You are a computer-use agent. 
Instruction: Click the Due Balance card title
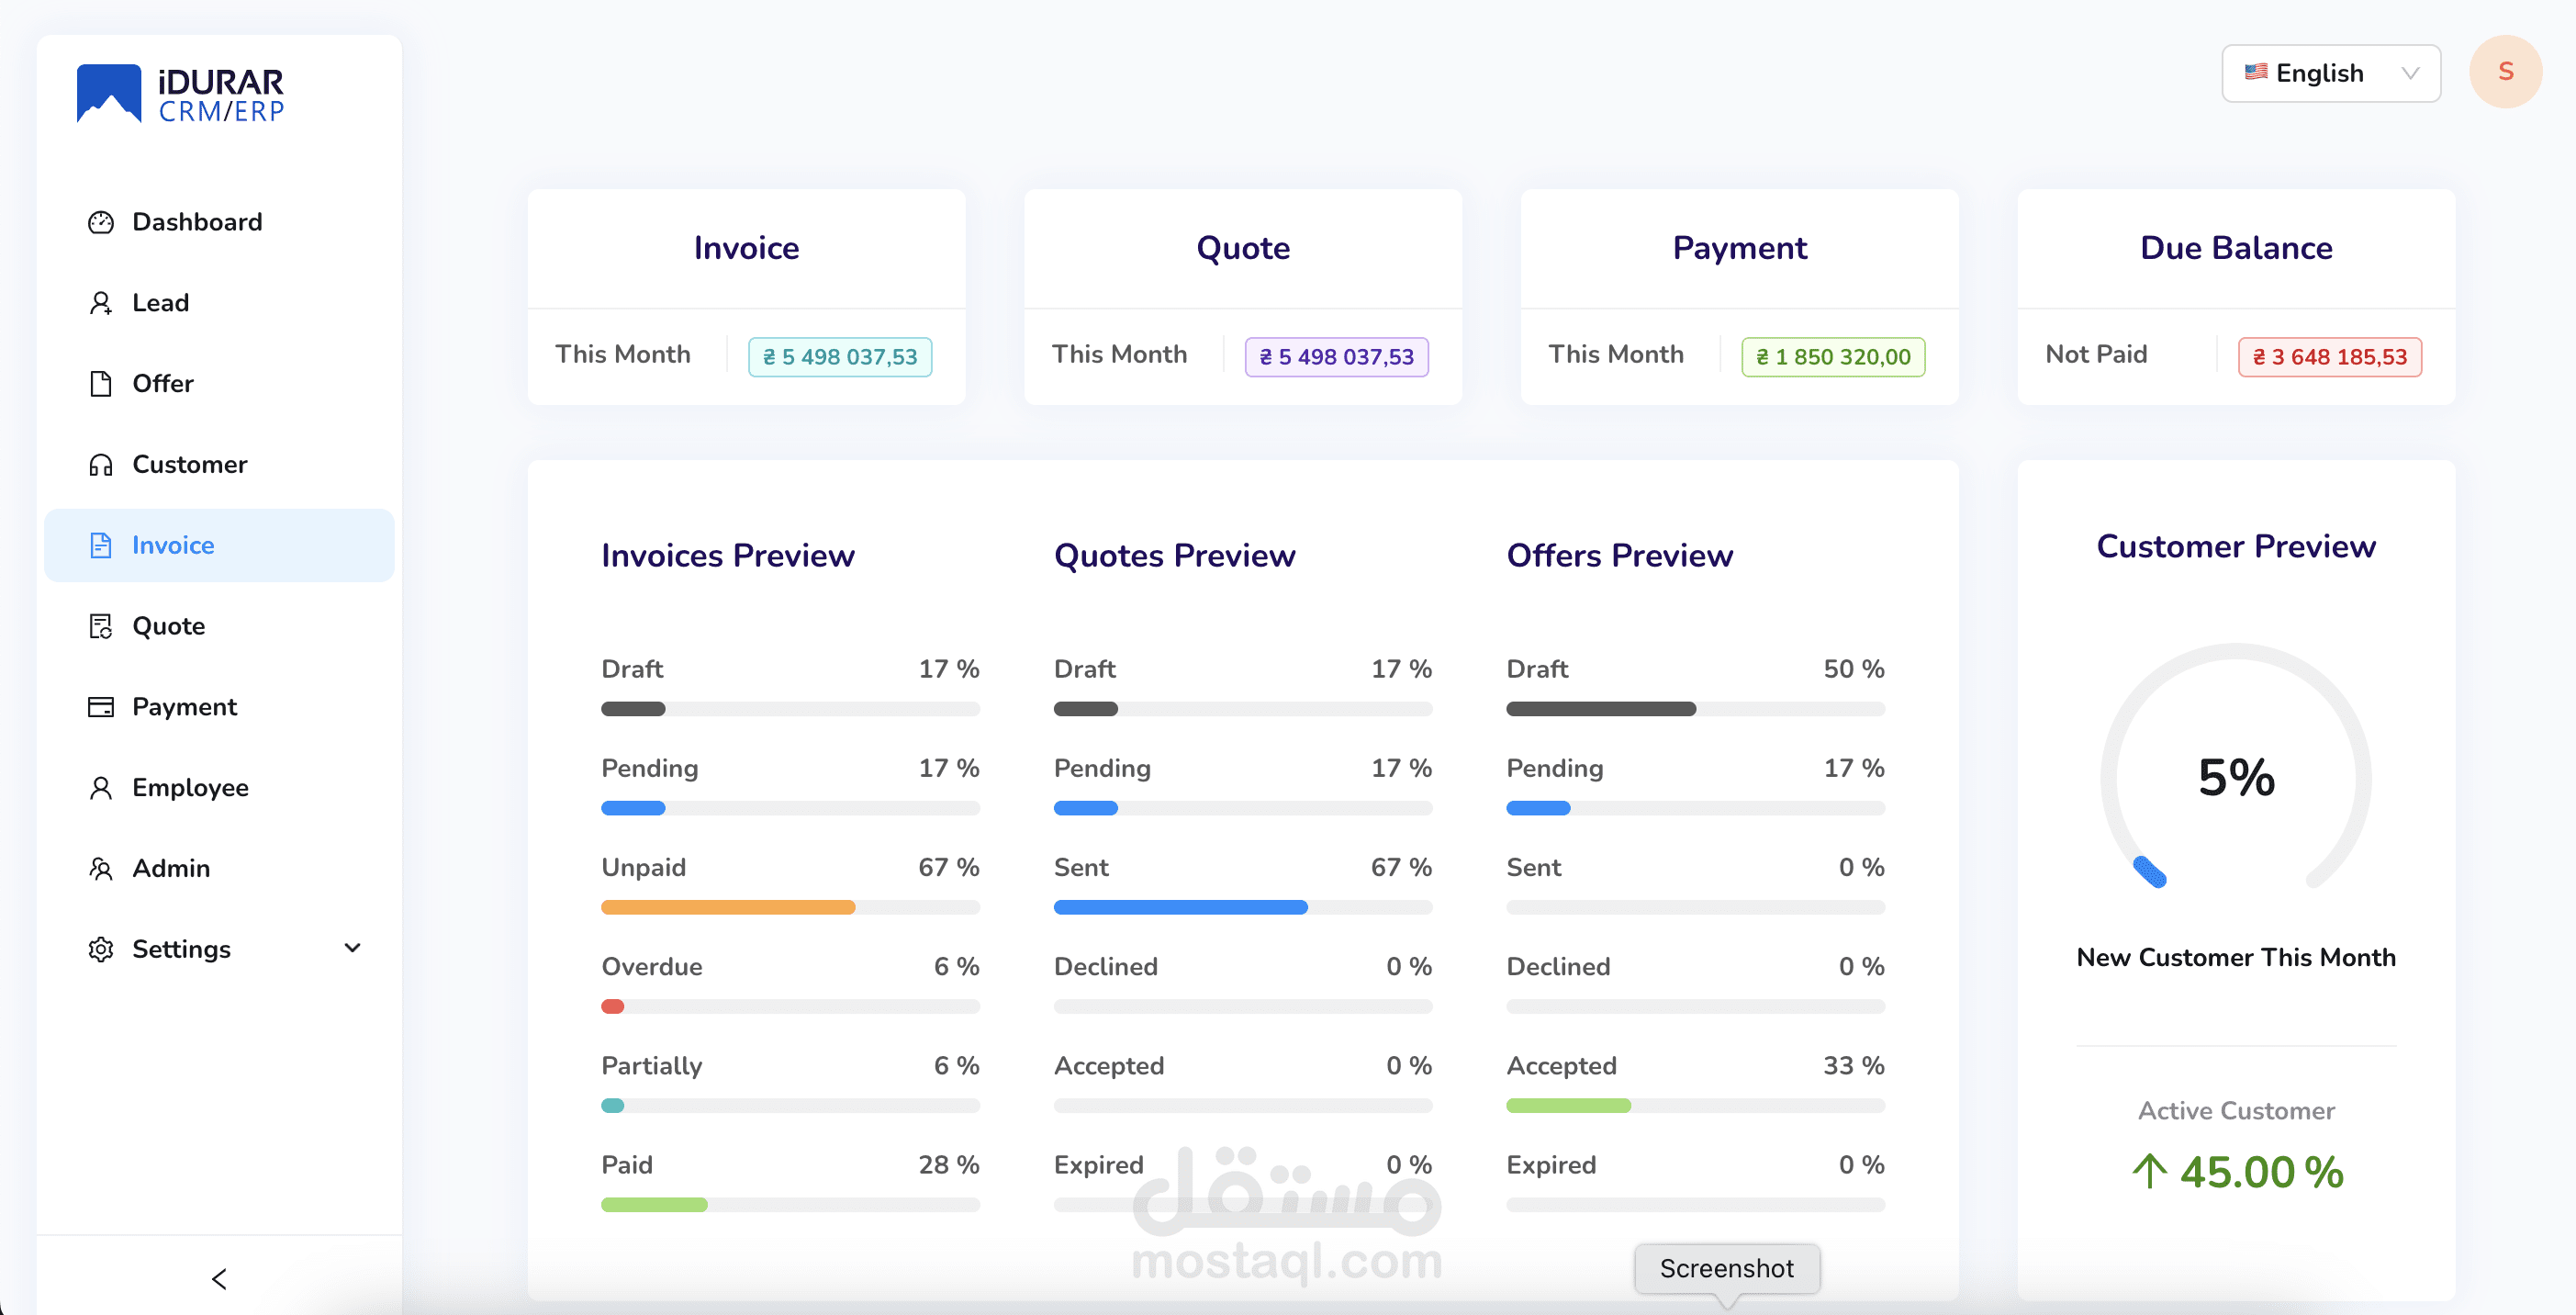click(x=2236, y=248)
